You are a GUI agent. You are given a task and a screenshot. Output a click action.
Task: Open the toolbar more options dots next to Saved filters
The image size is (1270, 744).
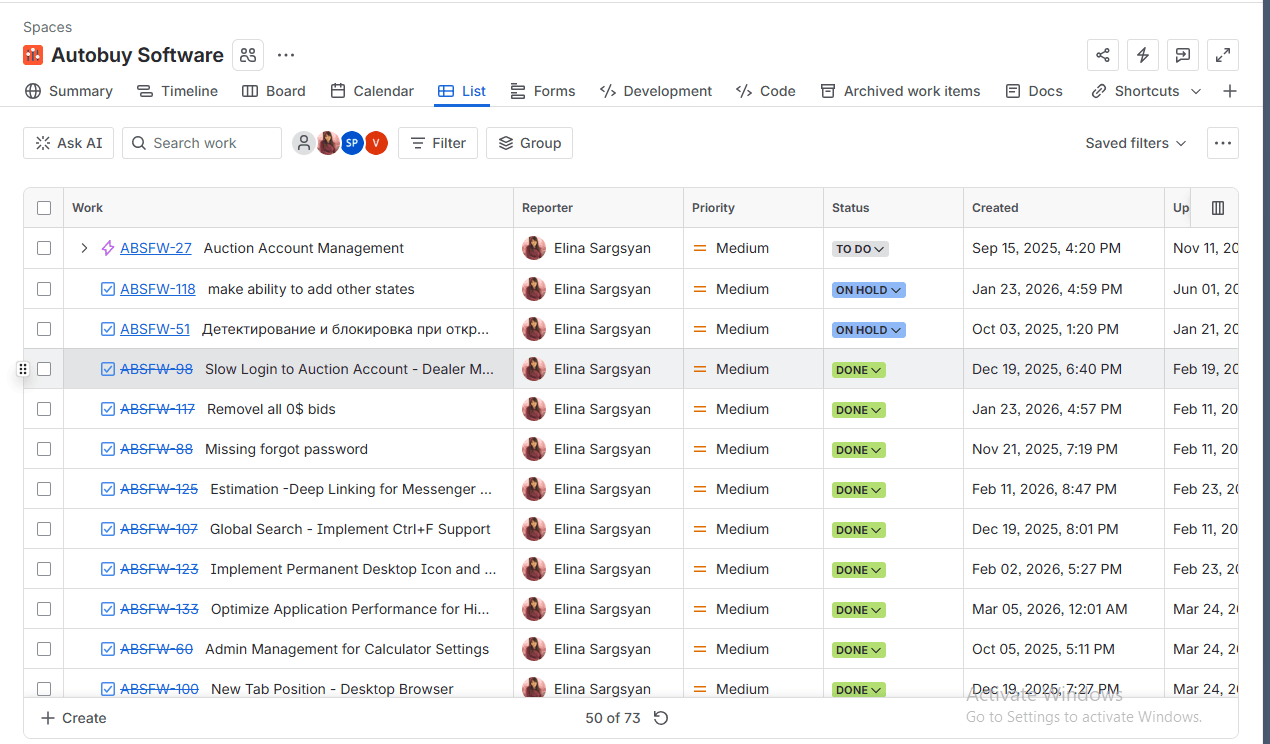[1223, 143]
